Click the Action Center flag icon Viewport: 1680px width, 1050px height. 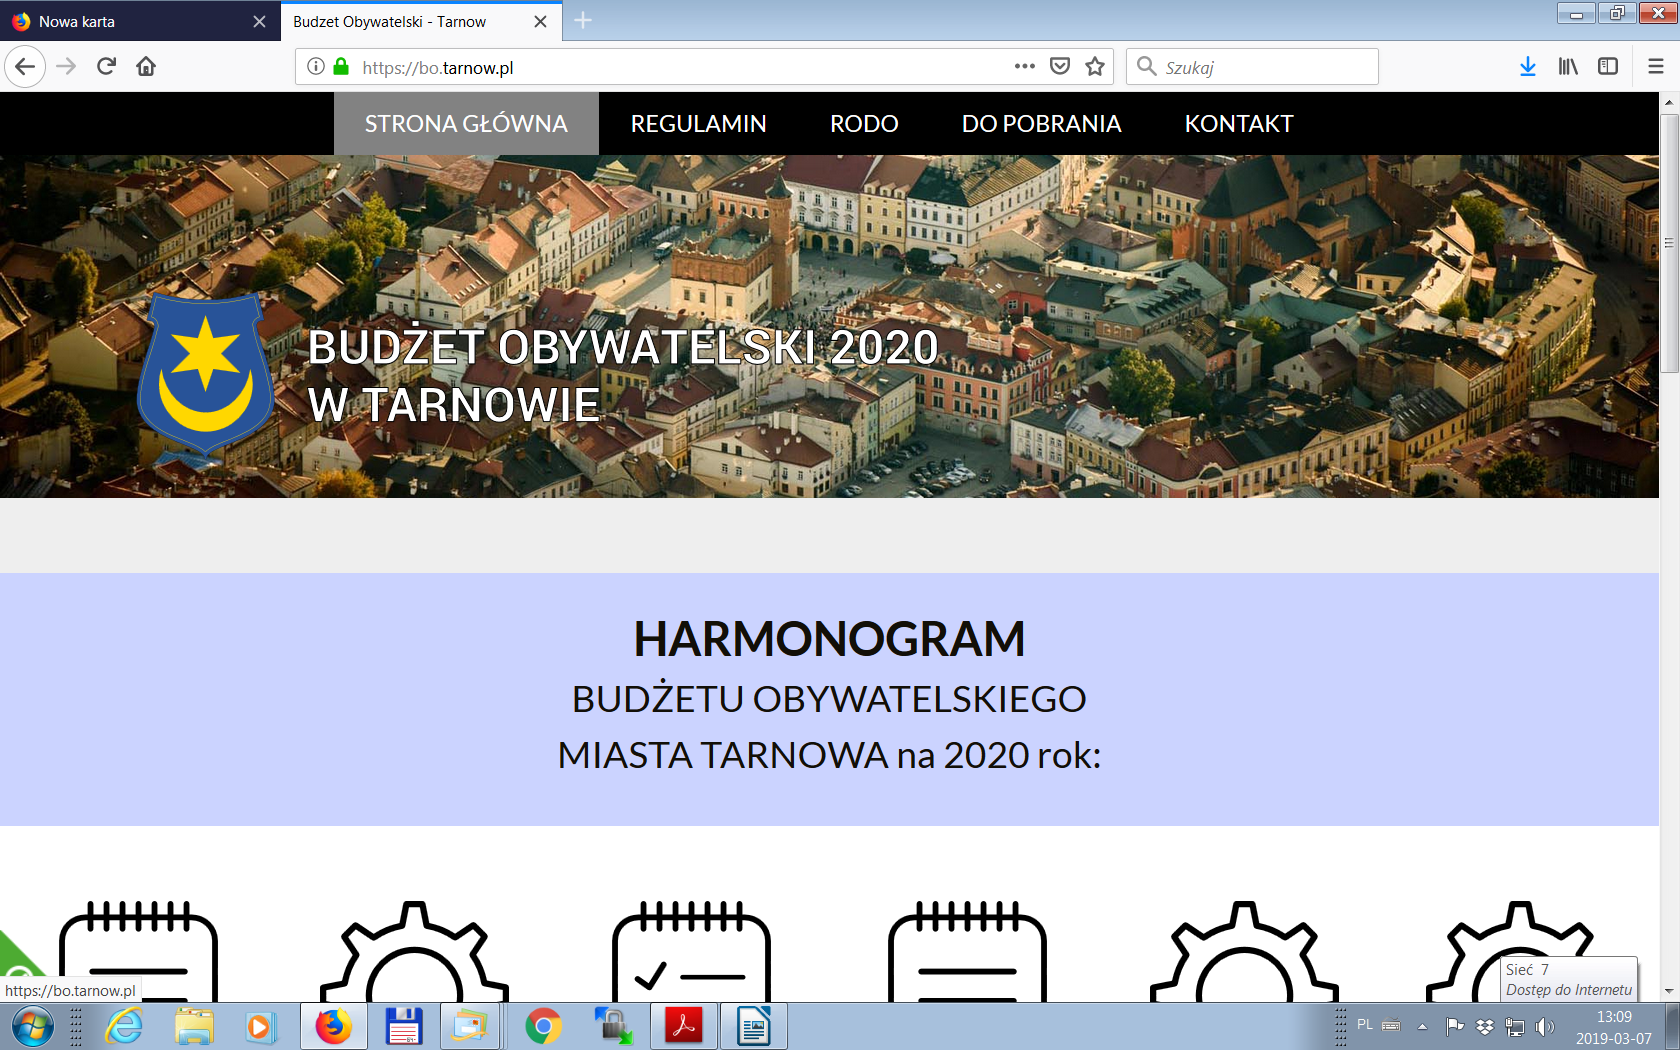point(1455,1026)
